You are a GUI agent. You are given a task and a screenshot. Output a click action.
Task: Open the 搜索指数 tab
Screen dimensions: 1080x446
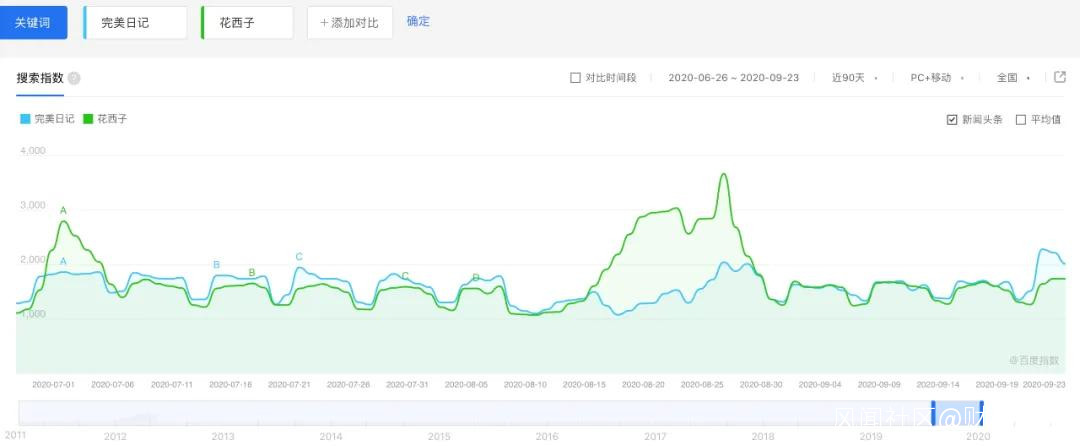40,78
